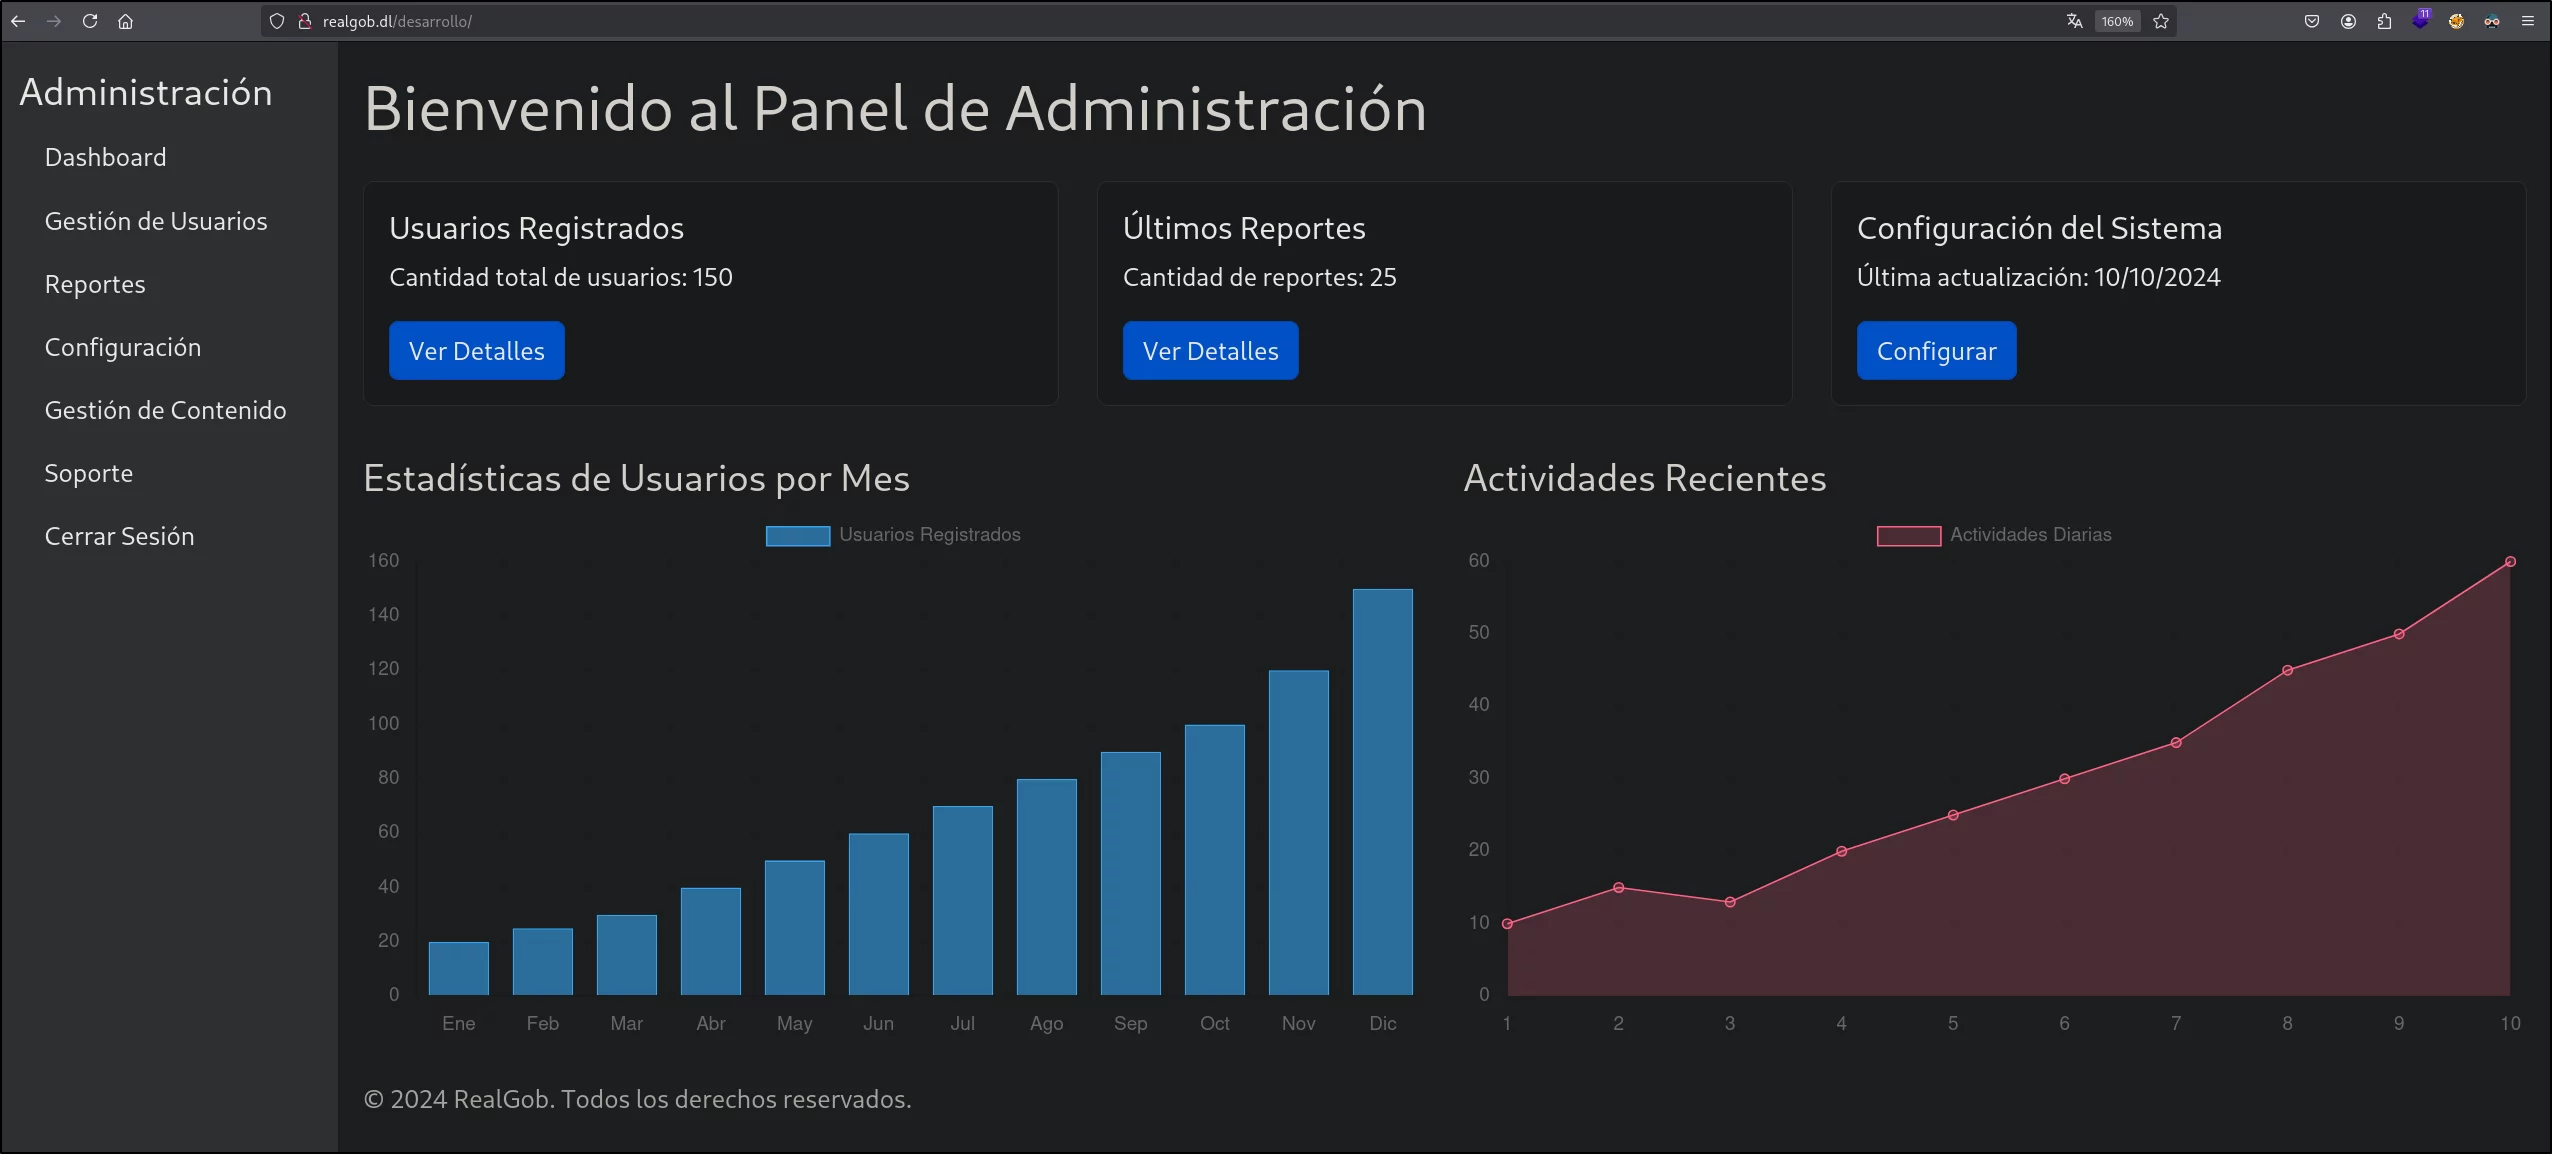Go to the browser home page
The width and height of the screenshot is (2552, 1154).
coord(125,21)
